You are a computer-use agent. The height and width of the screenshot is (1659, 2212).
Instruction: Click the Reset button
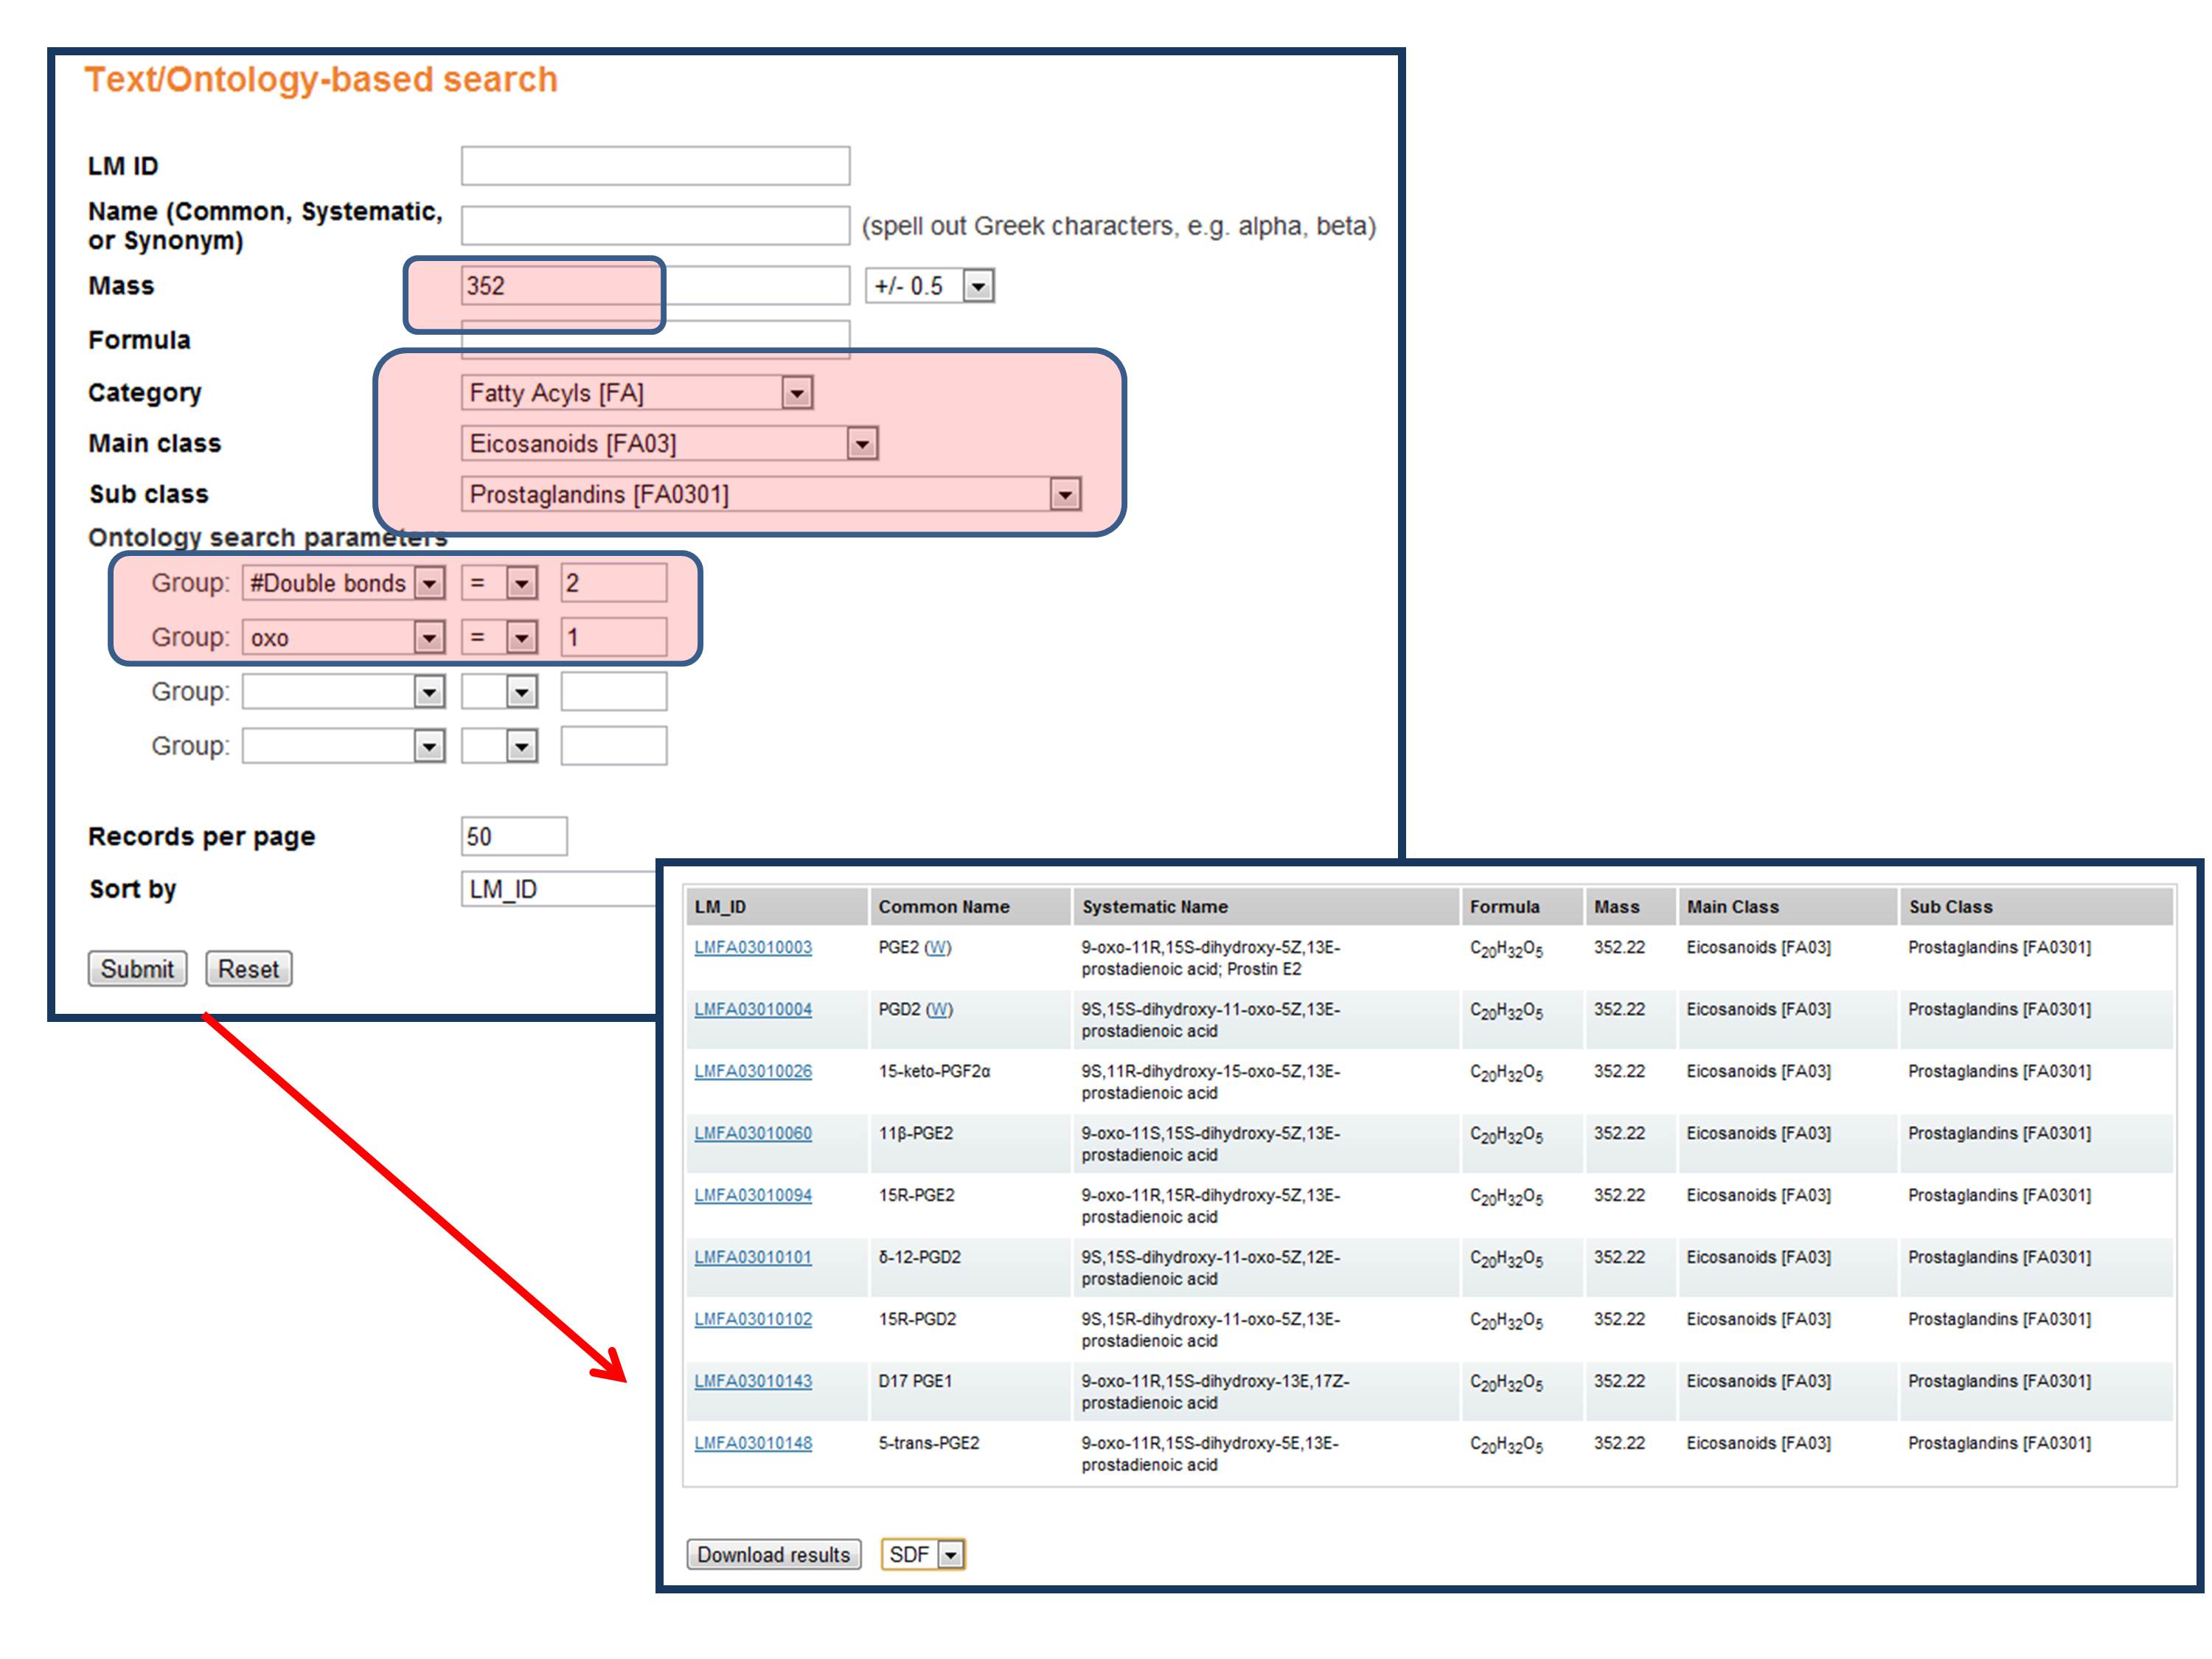248,968
